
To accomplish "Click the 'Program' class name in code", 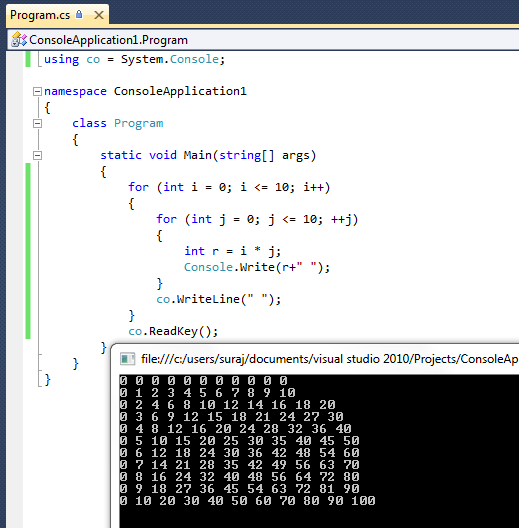I will click(x=138, y=124).
